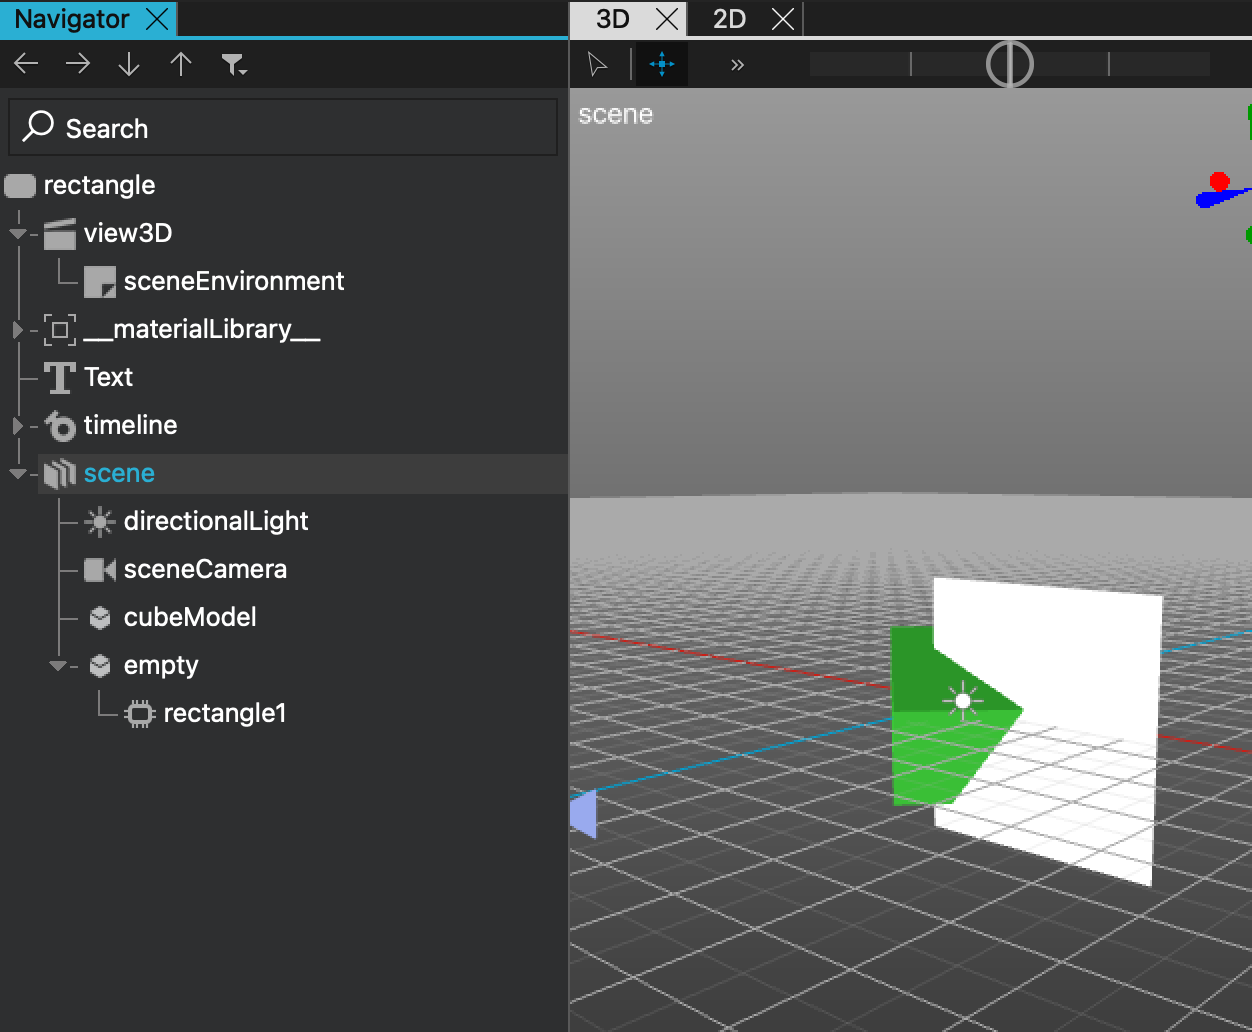
Task: Toggle the move tool in 3D toolbar
Action: (x=661, y=65)
